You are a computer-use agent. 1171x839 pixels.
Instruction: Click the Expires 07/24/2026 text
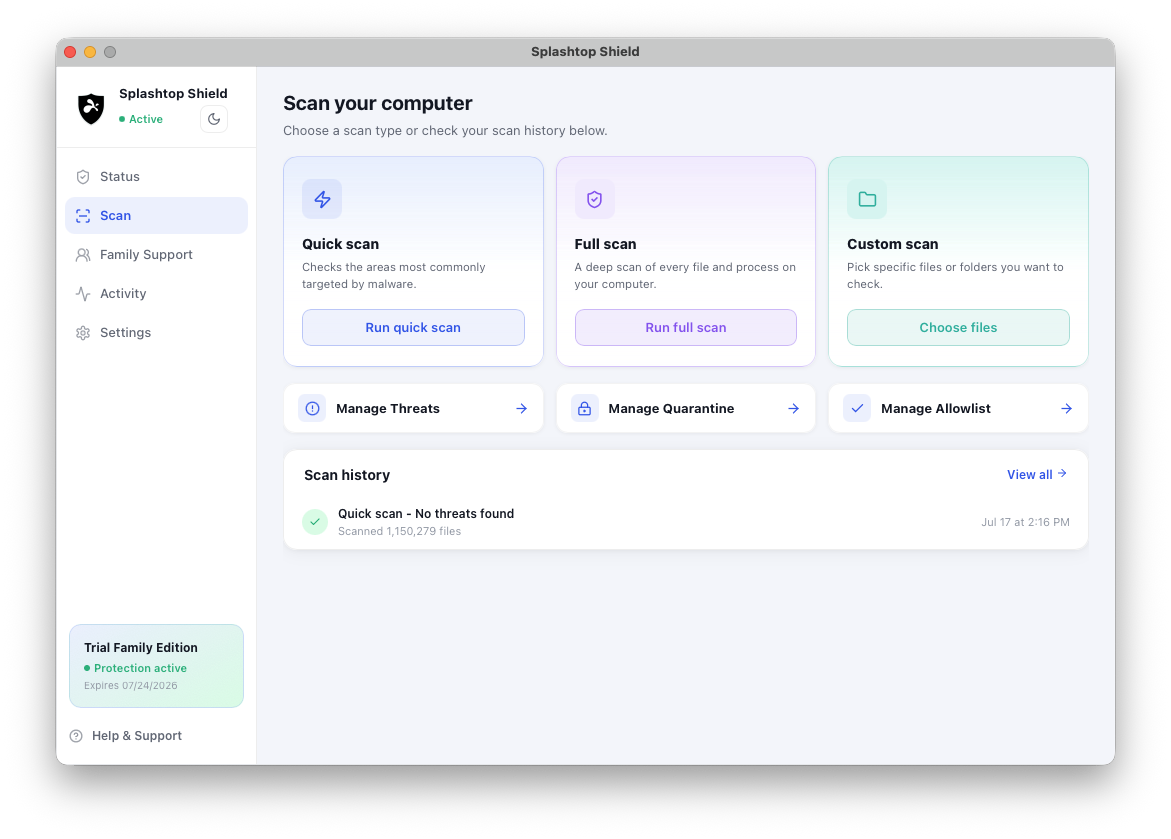pos(131,686)
